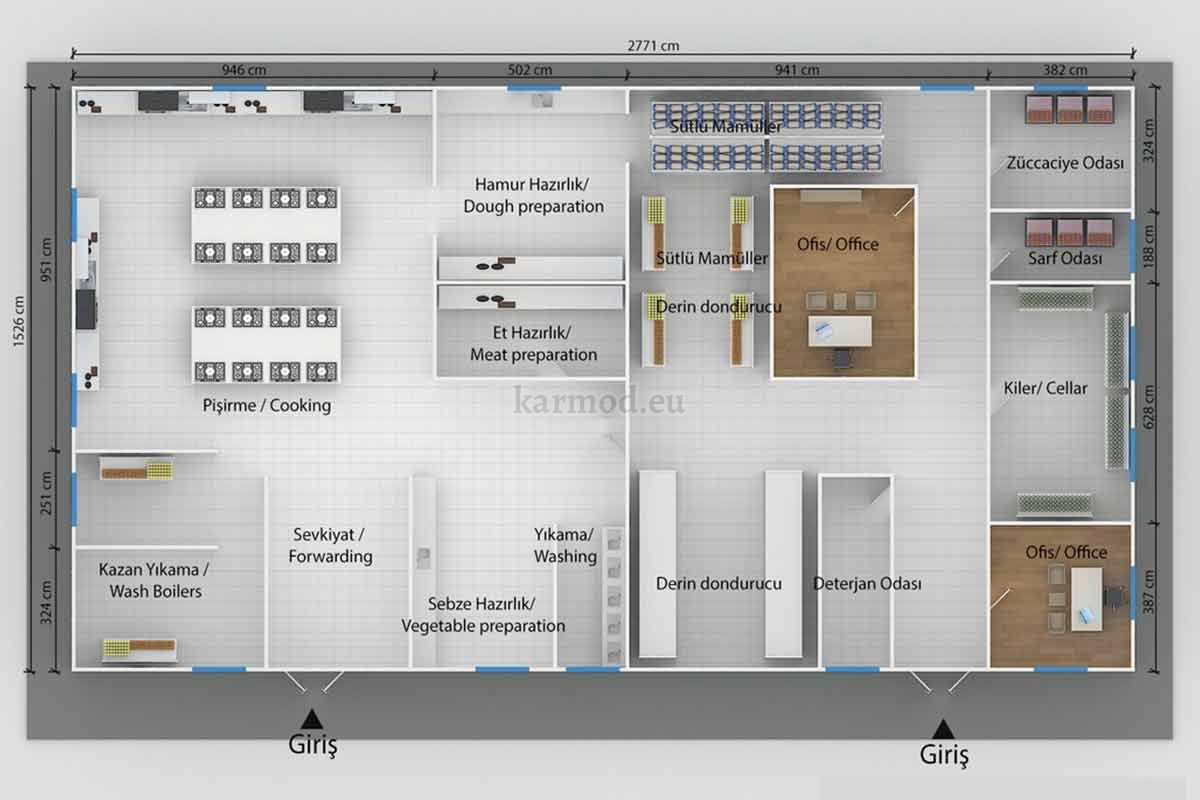Click the Sevkiyat / Forwarding label
The height and width of the screenshot is (800, 1200).
pos(330,546)
